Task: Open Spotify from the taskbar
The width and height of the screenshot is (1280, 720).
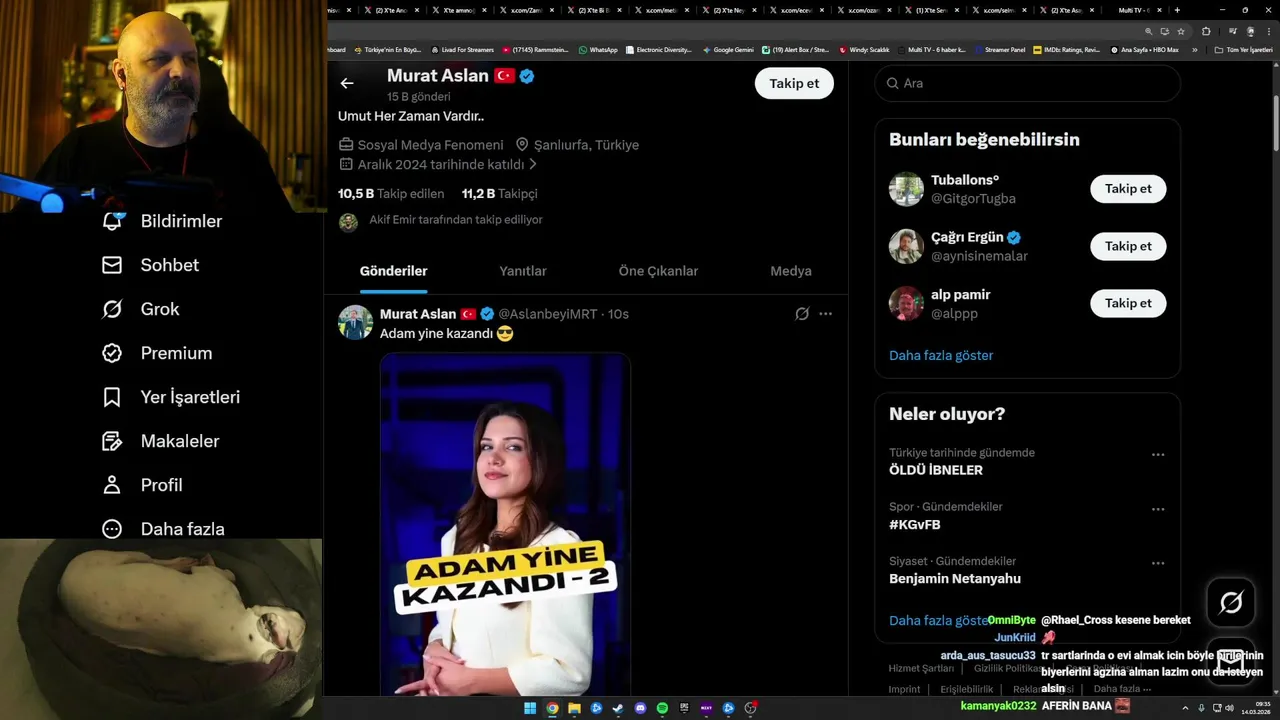Action: [662, 708]
